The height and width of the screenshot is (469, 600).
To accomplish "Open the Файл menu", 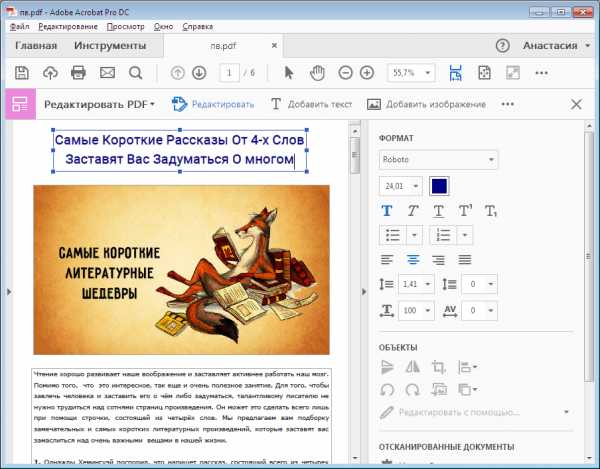I will coord(20,27).
